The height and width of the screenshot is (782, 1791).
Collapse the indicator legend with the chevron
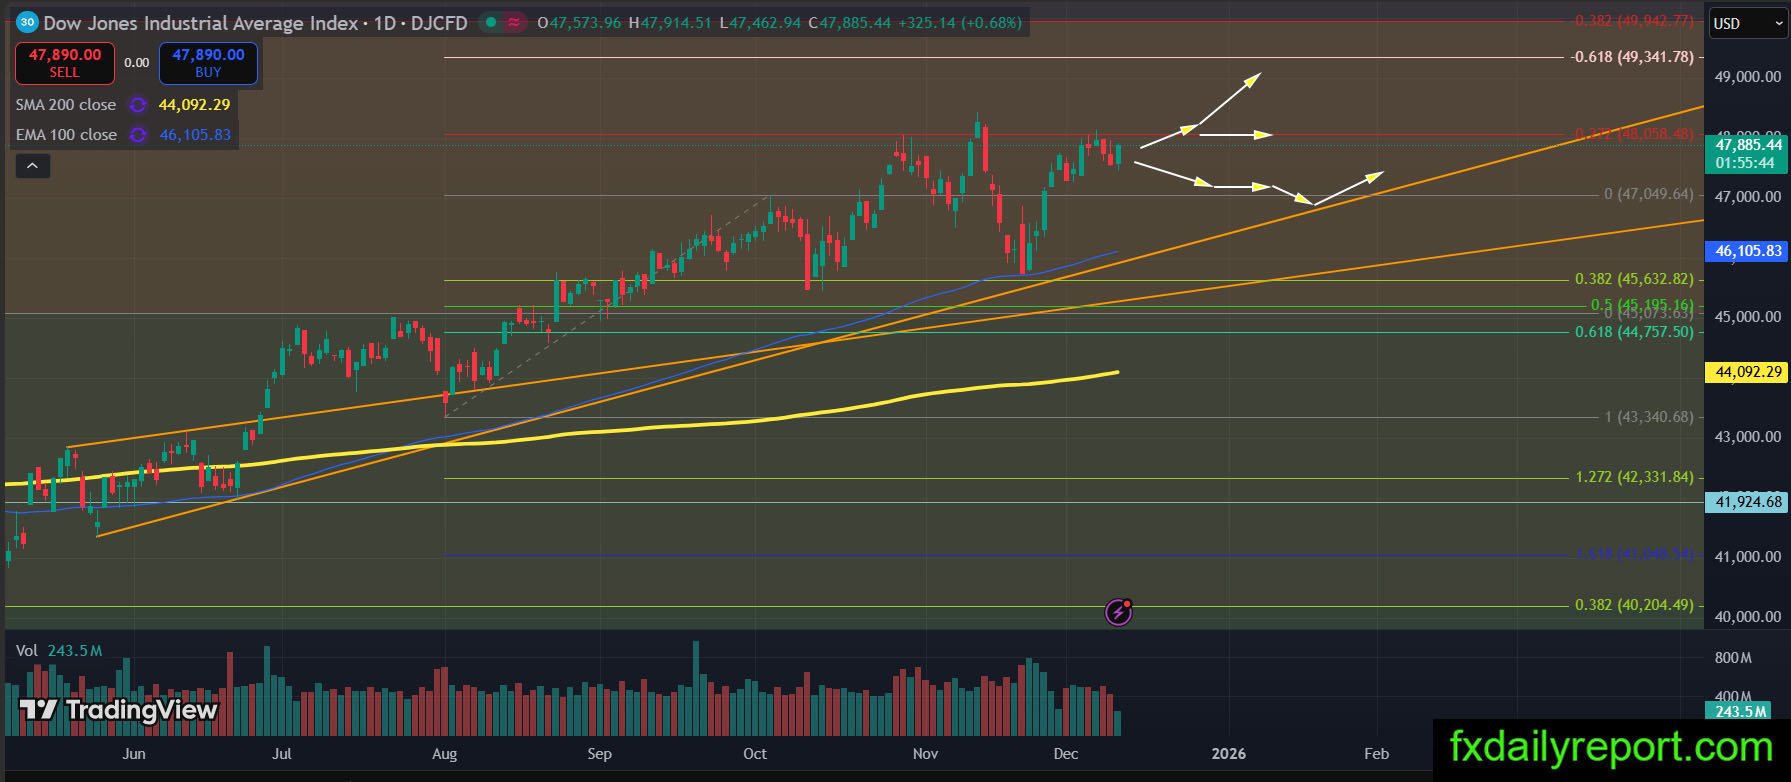(32, 166)
